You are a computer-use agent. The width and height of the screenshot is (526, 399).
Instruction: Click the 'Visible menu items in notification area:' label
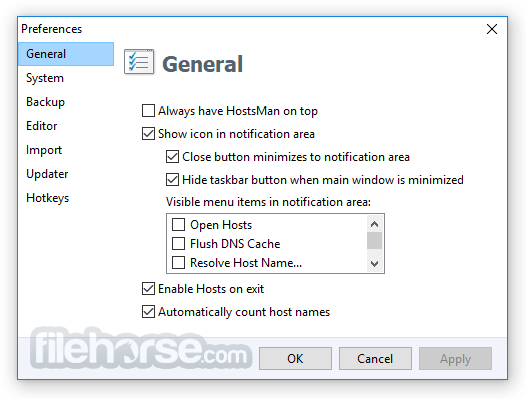(268, 202)
